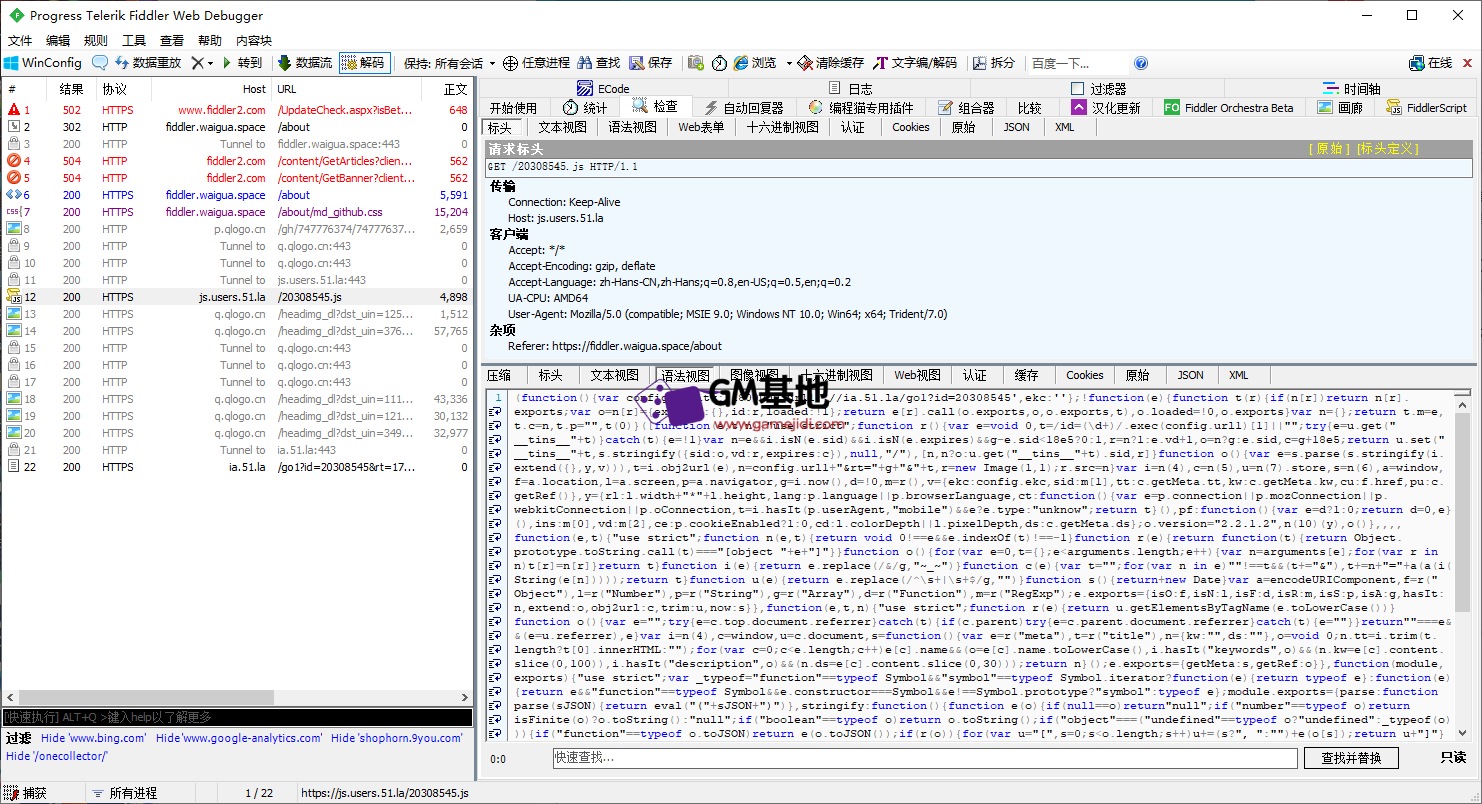Switch to the Timeline (时间轴) tab
This screenshot has width=1482, height=804.
tap(1350, 88)
